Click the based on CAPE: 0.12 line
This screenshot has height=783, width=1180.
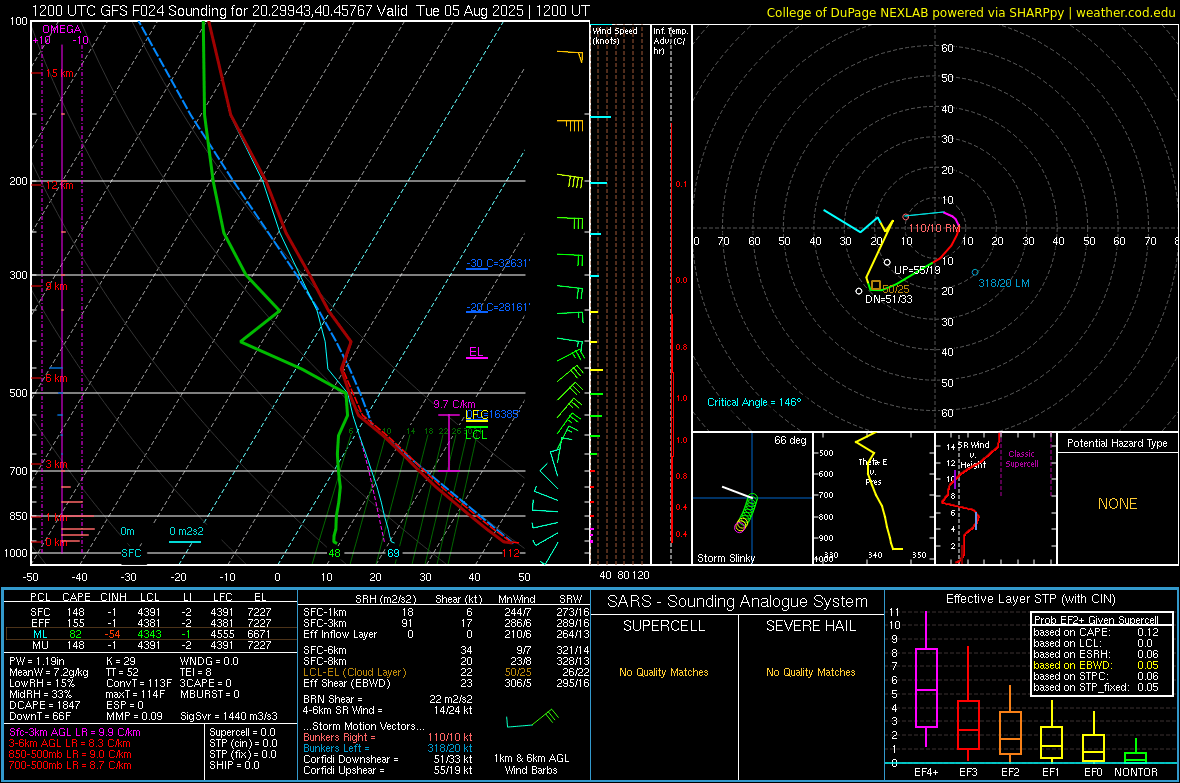click(1096, 632)
